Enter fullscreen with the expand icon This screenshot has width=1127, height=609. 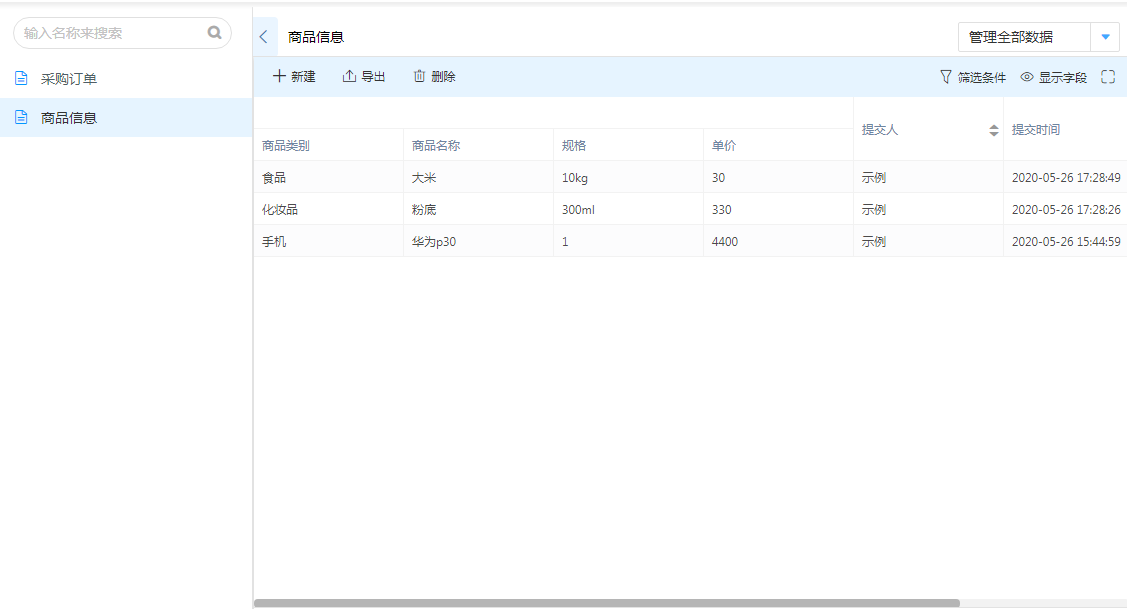click(x=1108, y=77)
